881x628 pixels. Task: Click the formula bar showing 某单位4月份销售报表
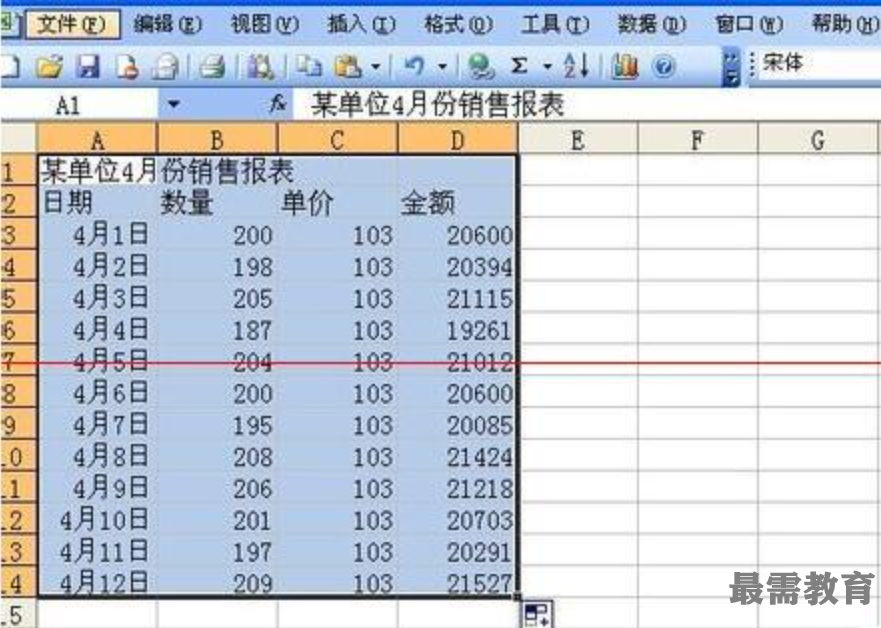click(x=587, y=104)
